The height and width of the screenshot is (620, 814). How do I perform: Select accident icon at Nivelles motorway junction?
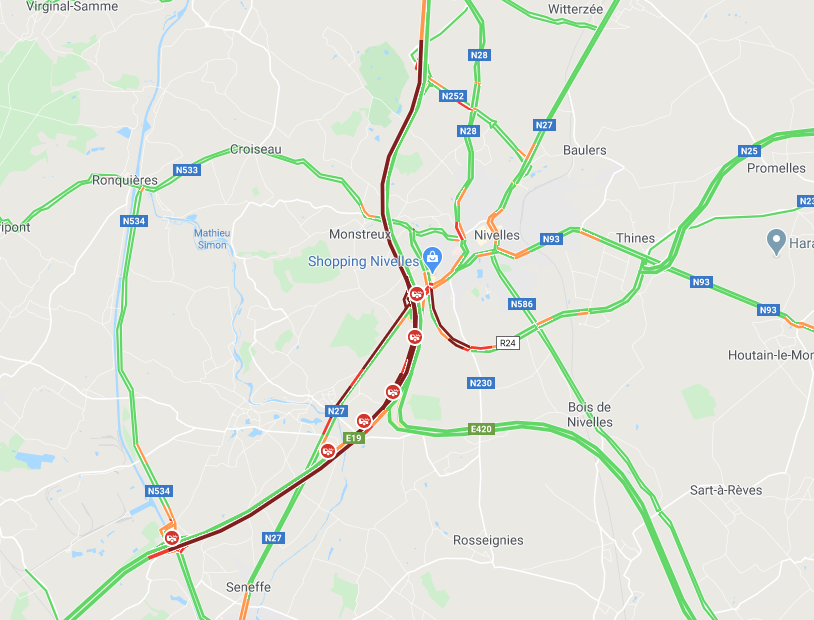(x=416, y=294)
